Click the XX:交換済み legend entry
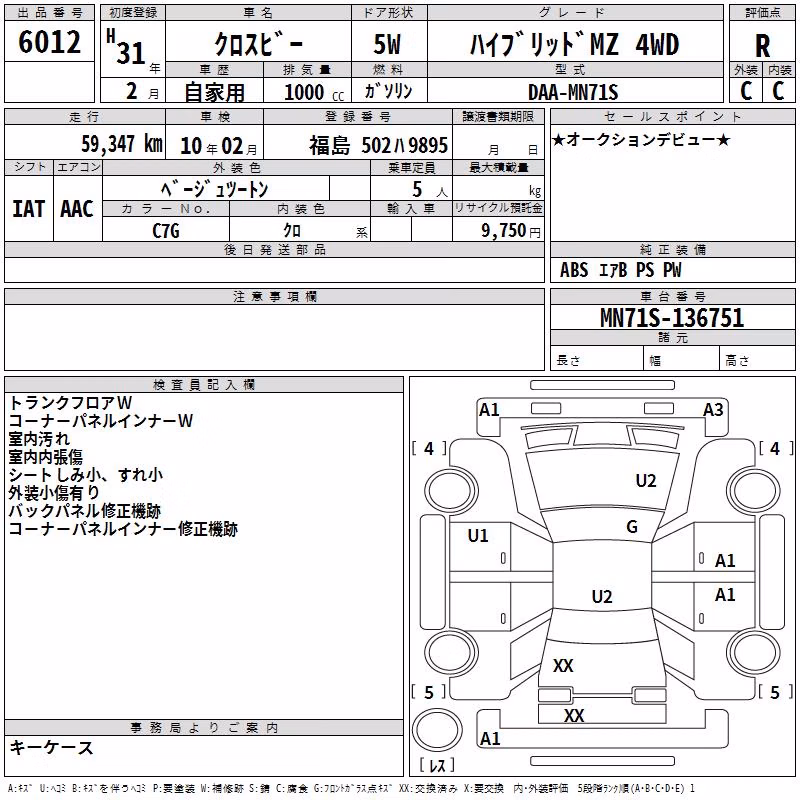This screenshot has width=800, height=800. (428, 789)
